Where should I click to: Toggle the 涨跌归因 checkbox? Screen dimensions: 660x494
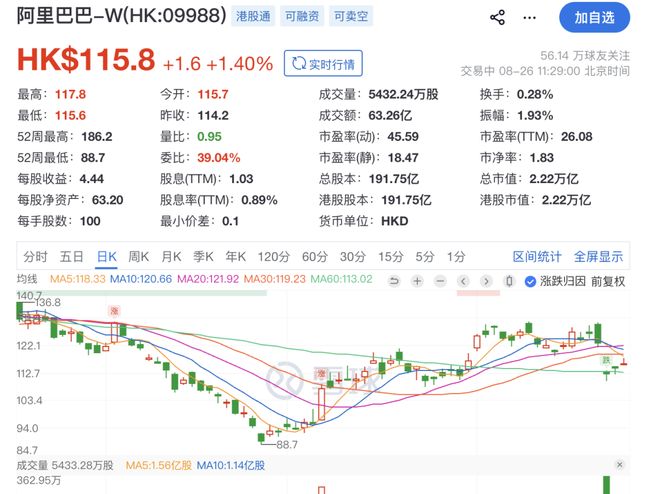pyautogui.click(x=530, y=281)
